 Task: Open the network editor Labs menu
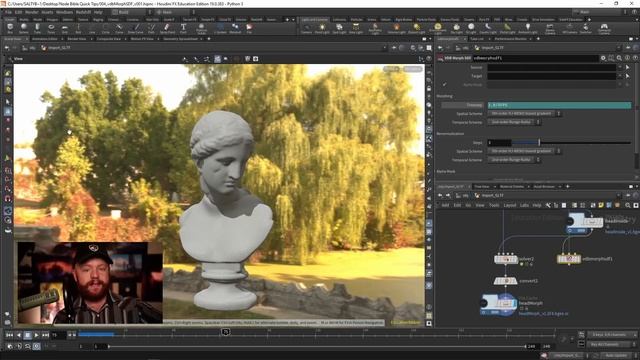click(x=524, y=205)
